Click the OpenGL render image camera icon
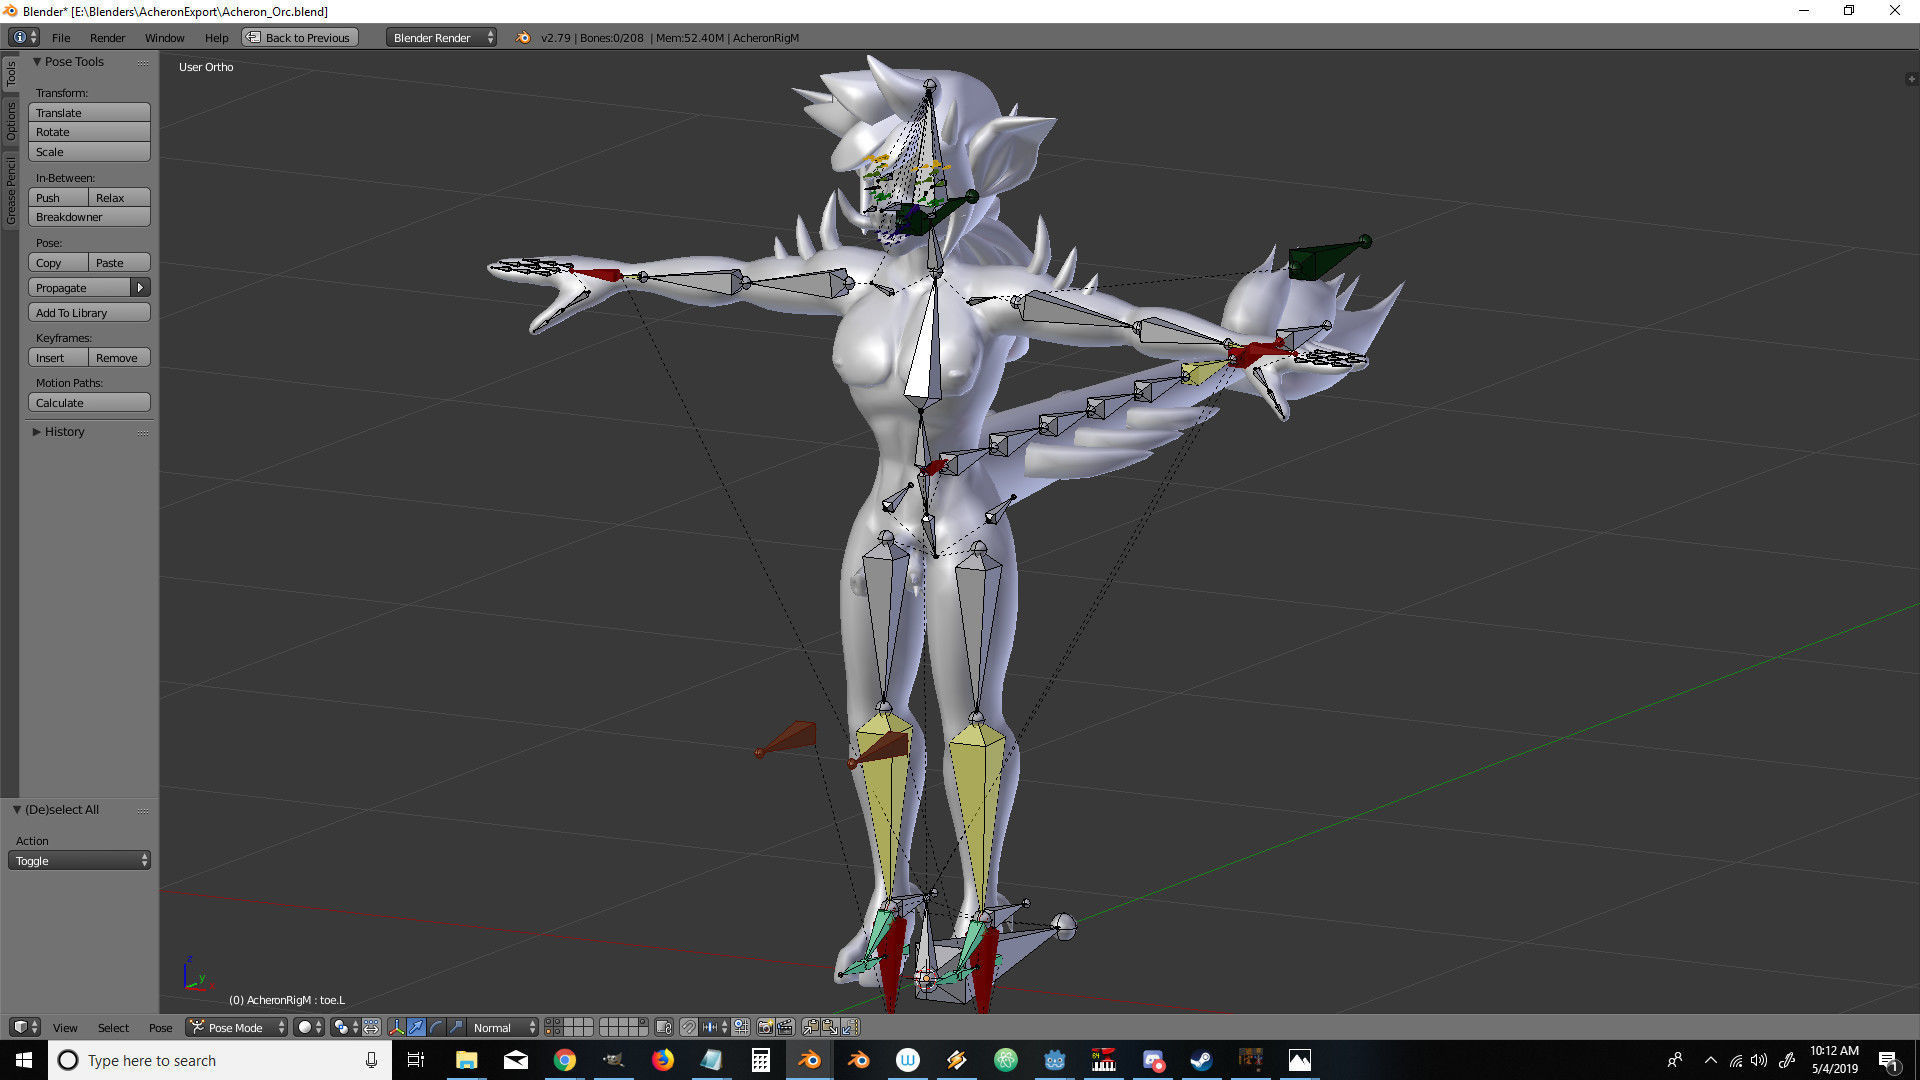This screenshot has width=1920, height=1080. tap(765, 1027)
